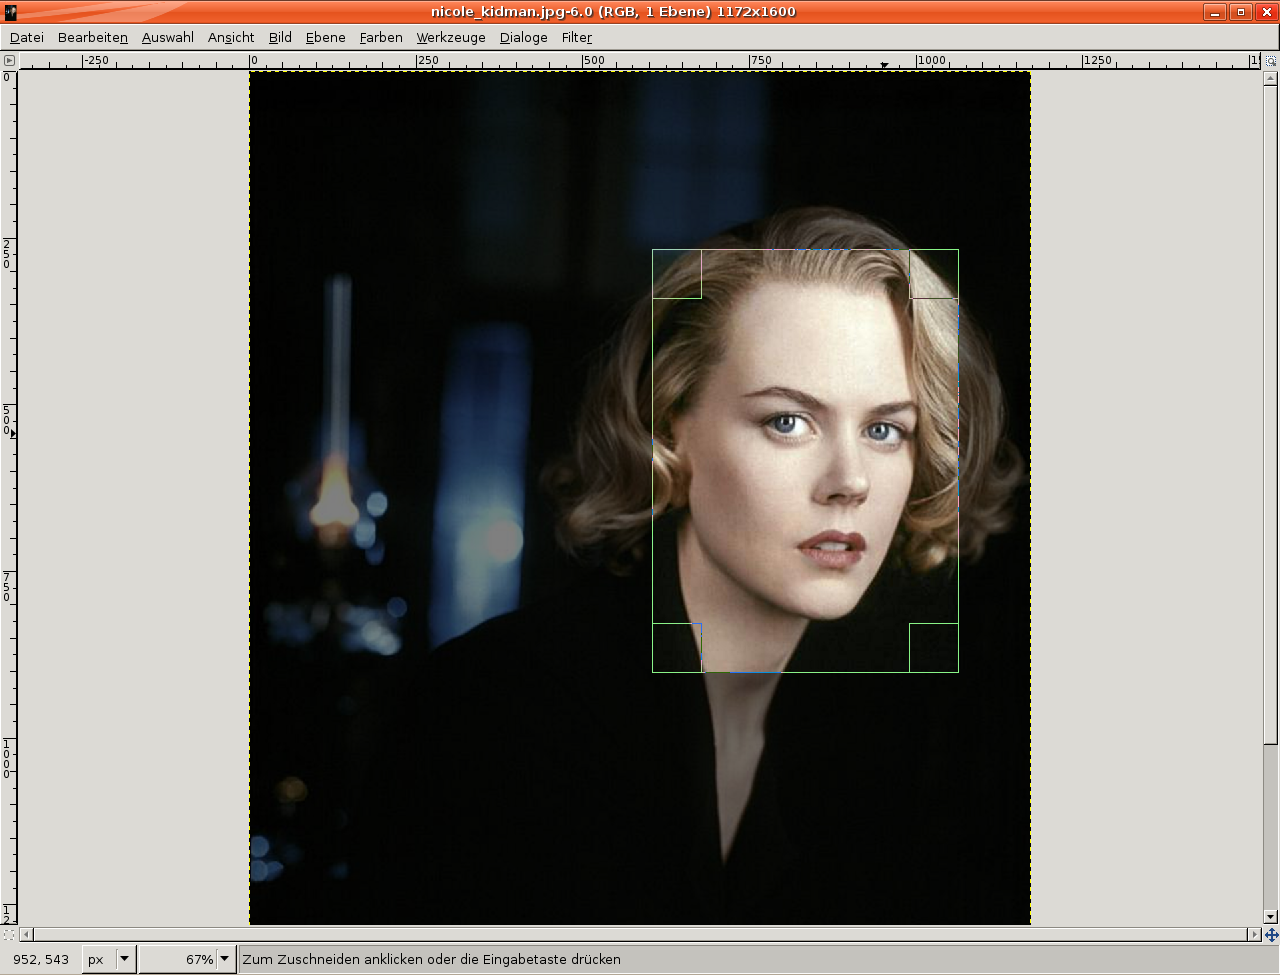Screen dimensions: 1280x975
Task: Open the Werkzeuge menu
Action: [x=450, y=37]
